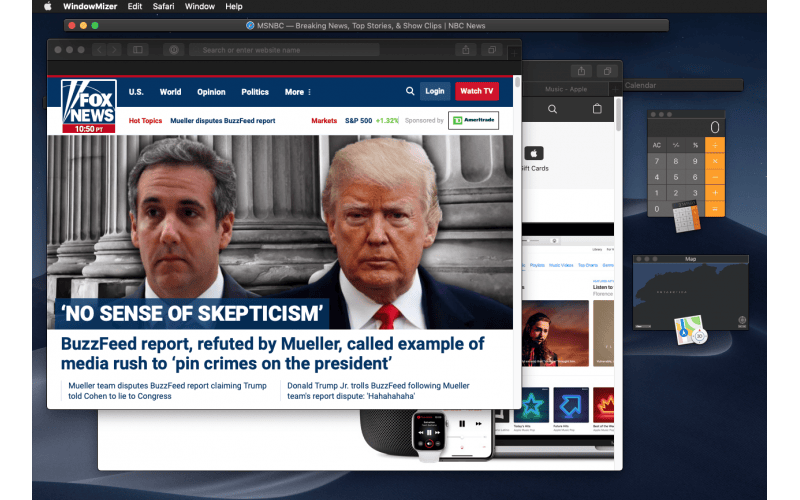The height and width of the screenshot is (500, 800).
Task: Click the rolled-up Calendar window title bar
Action: tap(683, 85)
